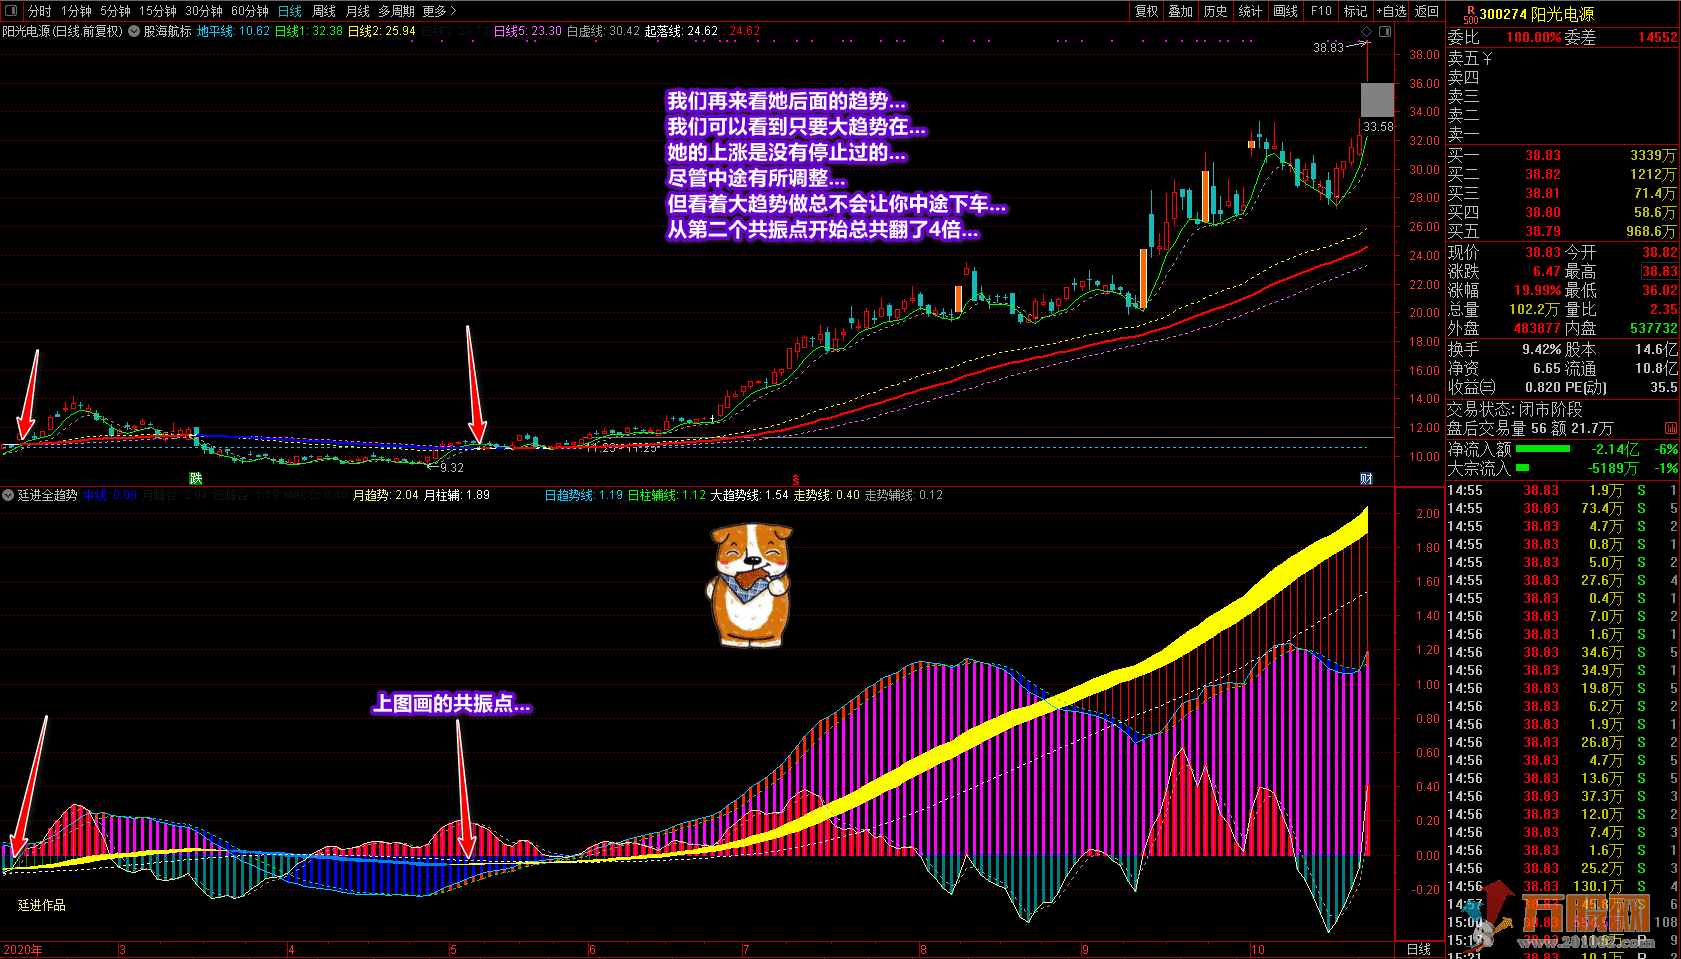The height and width of the screenshot is (959, 1681).
Task: Click the ¥ icon next to 卖五
Action: (1488, 59)
